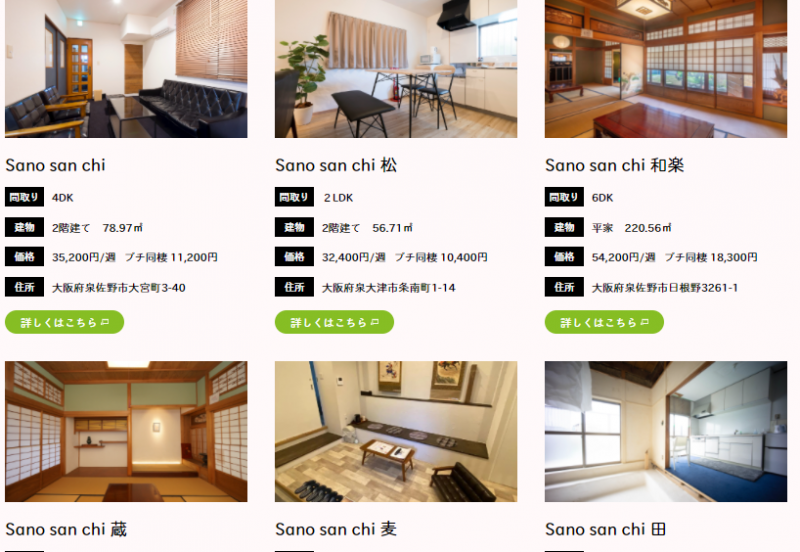Click the external link icon on 和楽 details button

coord(645,322)
